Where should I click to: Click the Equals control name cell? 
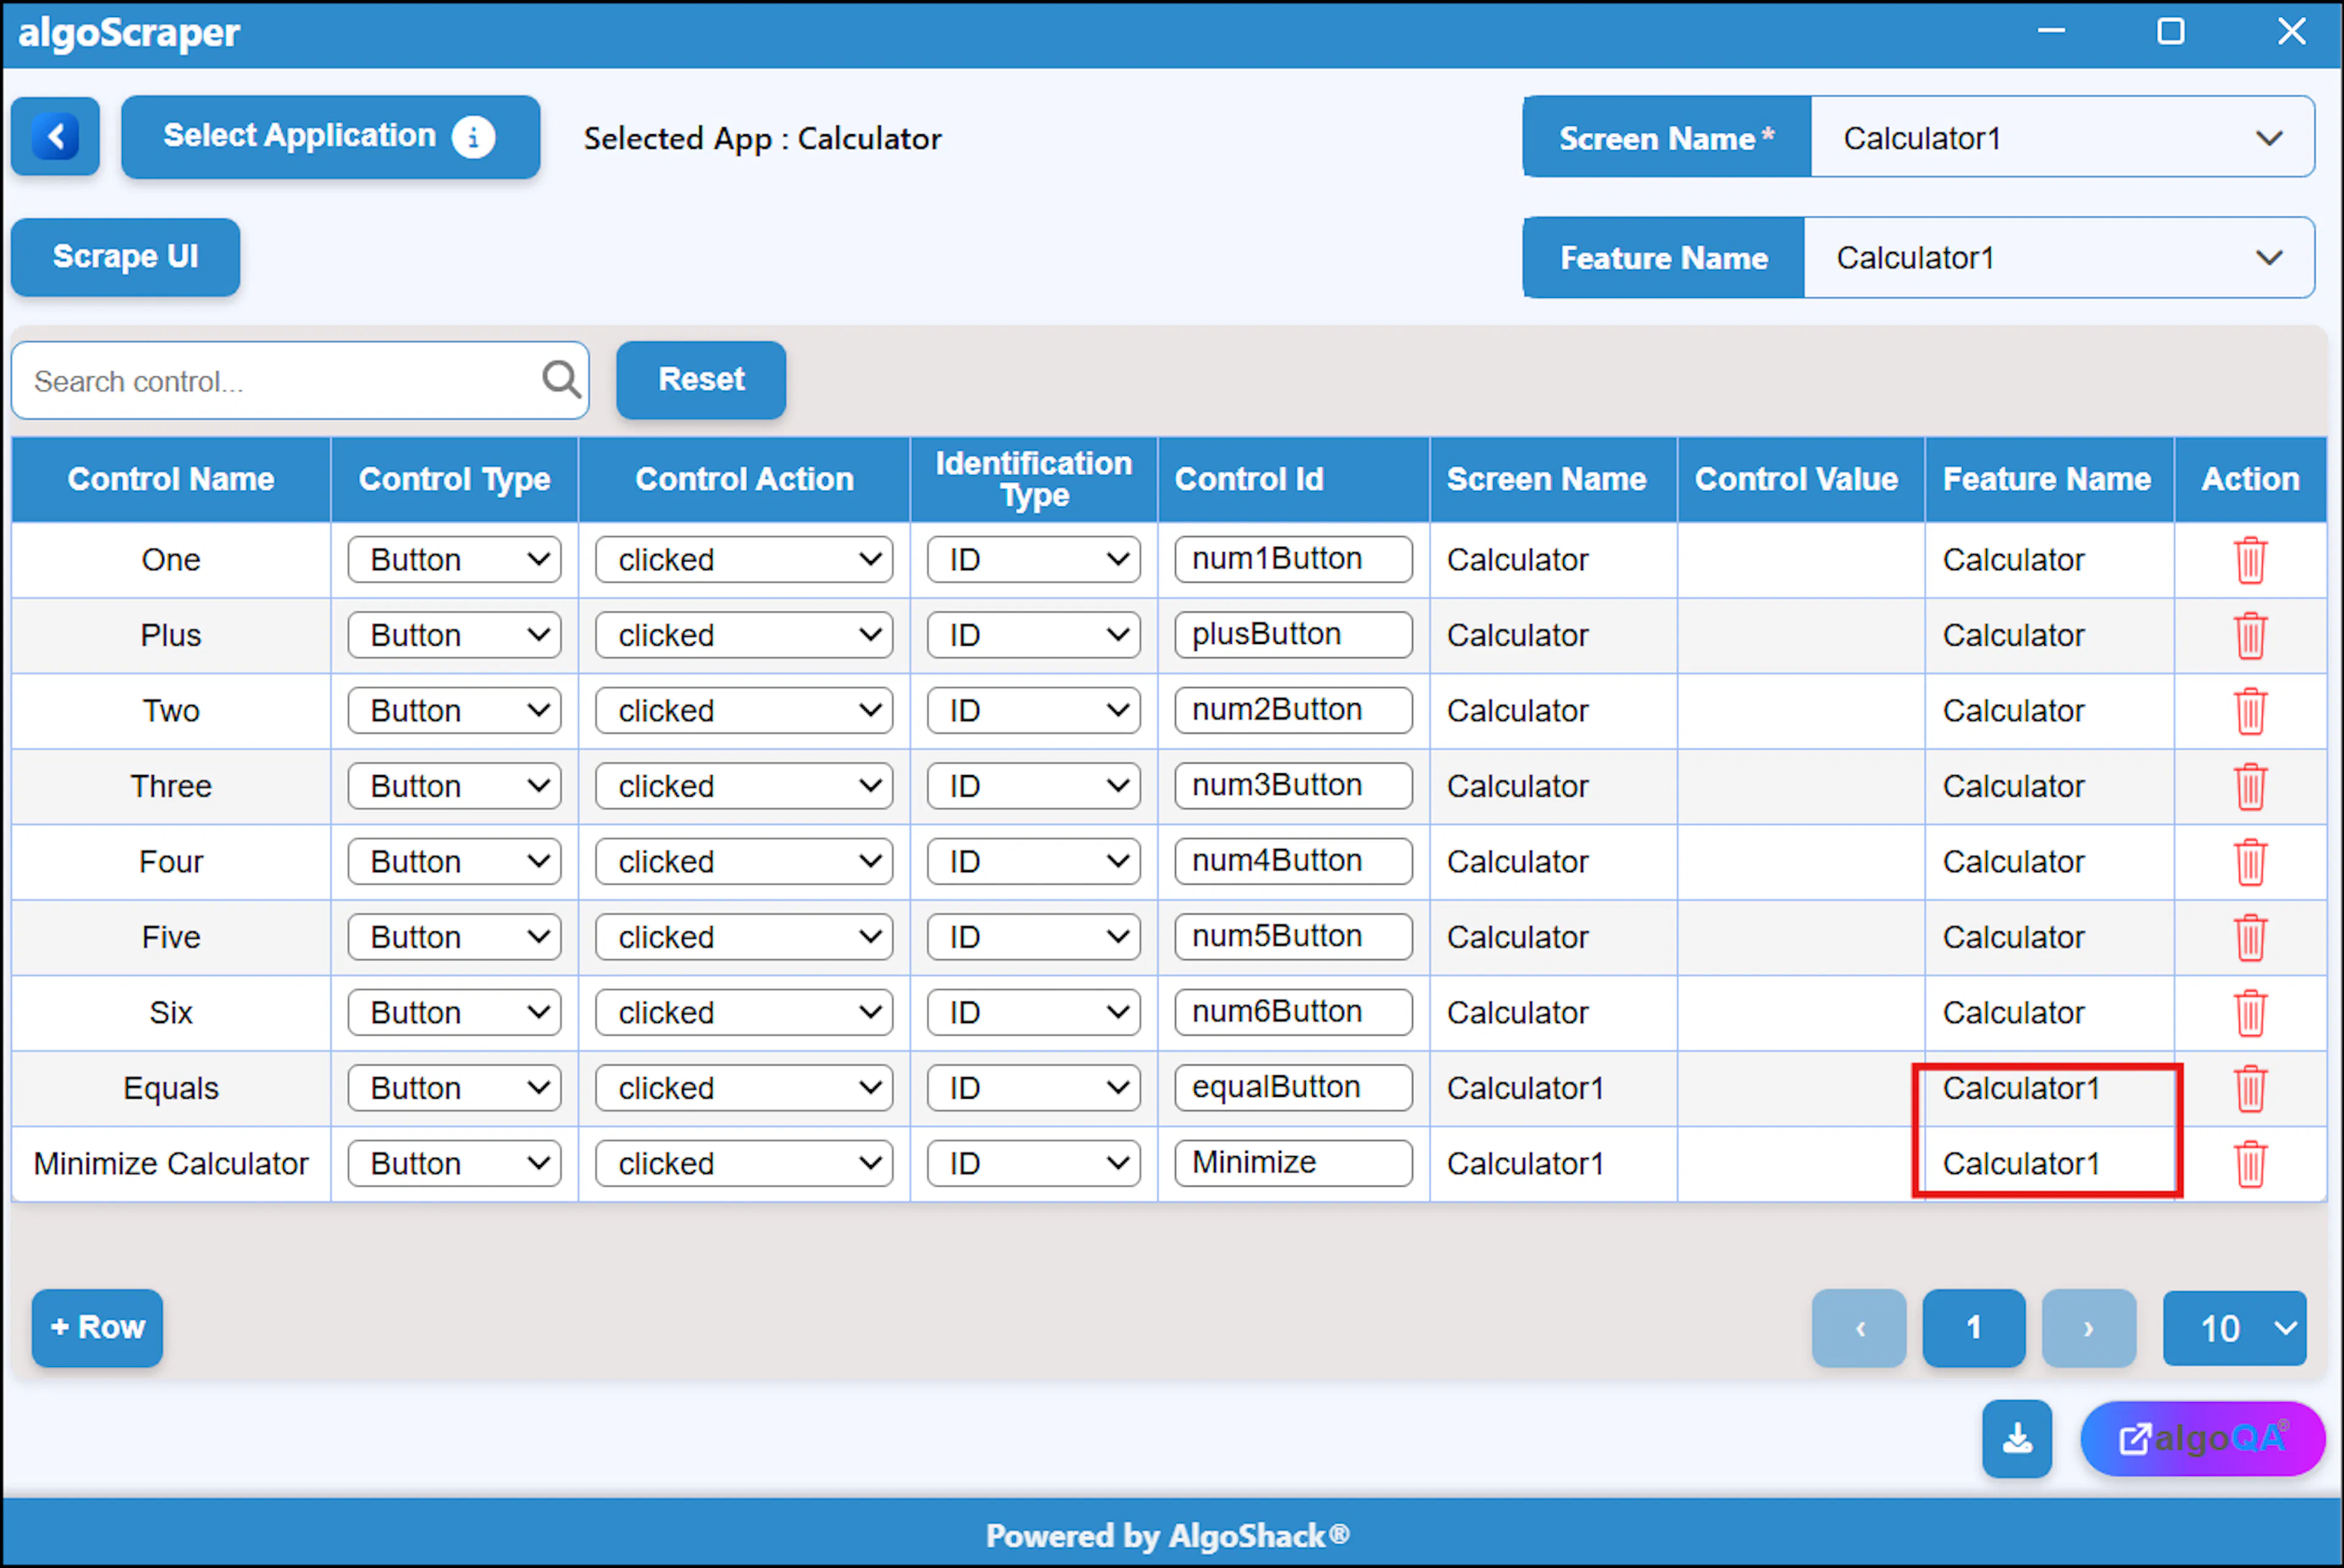pyautogui.click(x=171, y=1088)
